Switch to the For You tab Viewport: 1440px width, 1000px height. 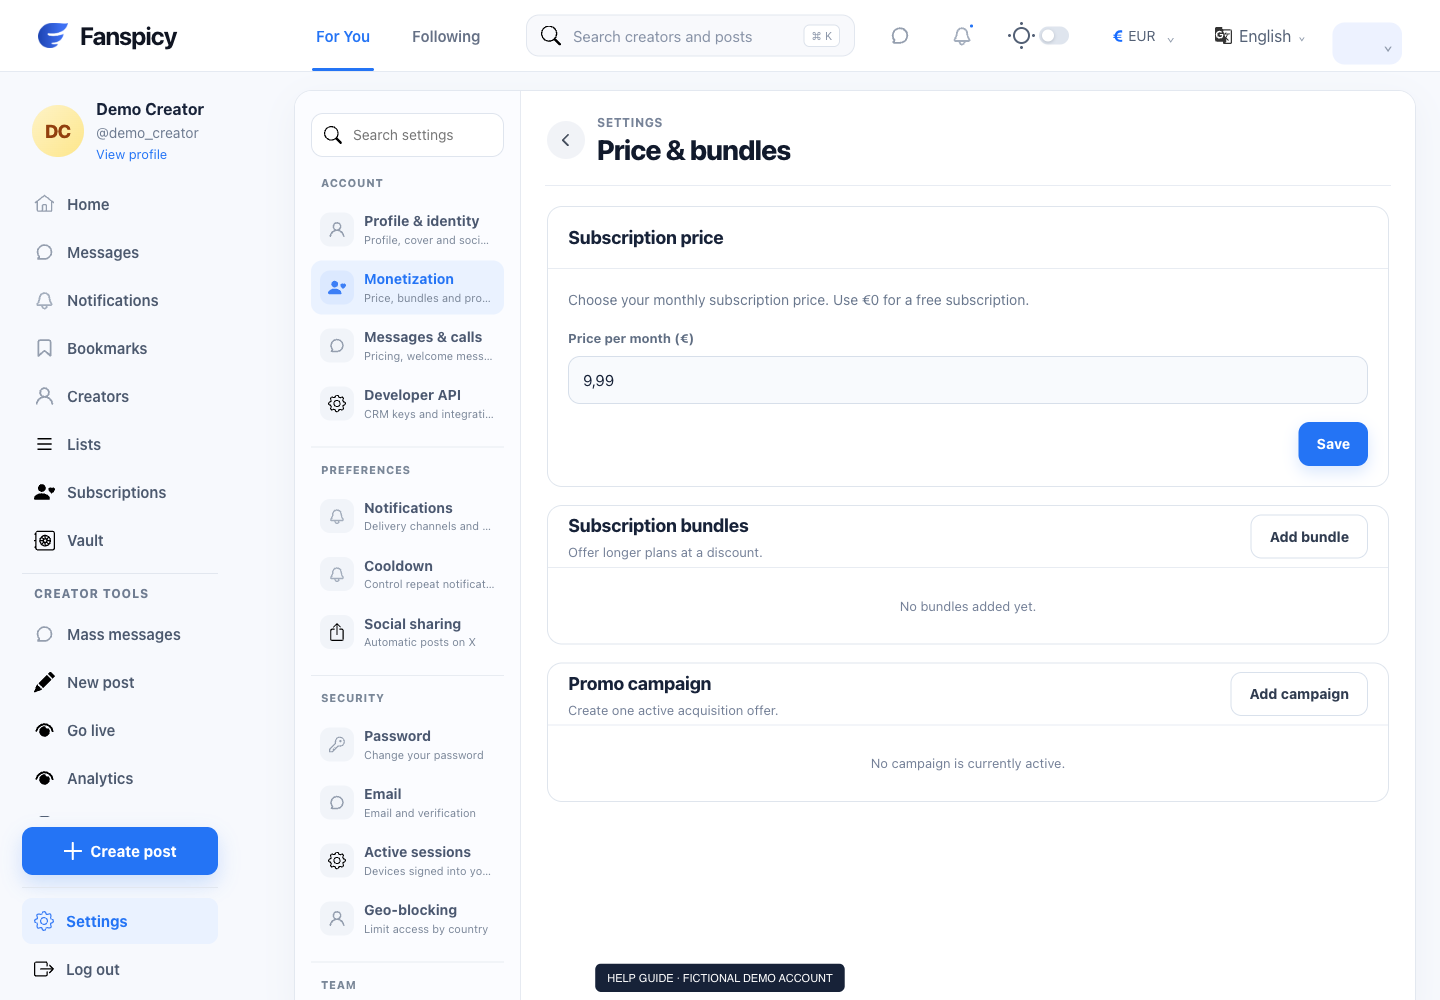[343, 36]
